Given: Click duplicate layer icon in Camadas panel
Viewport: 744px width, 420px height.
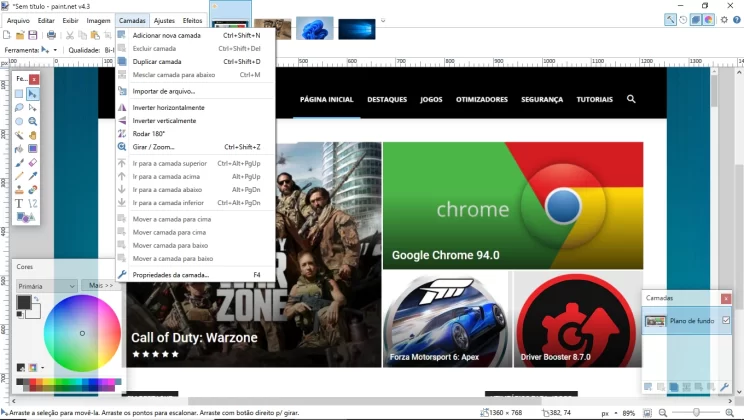Looking at the screenshot, I should coord(673,387).
